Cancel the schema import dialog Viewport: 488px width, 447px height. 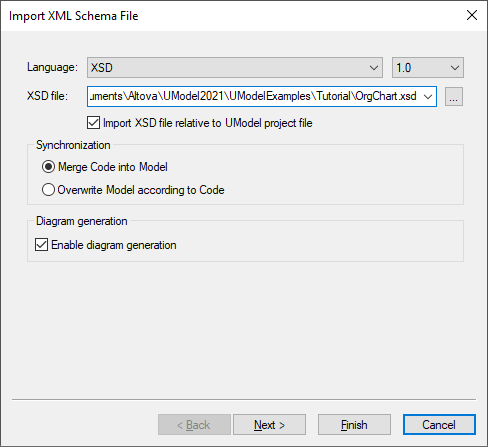[x=439, y=425]
